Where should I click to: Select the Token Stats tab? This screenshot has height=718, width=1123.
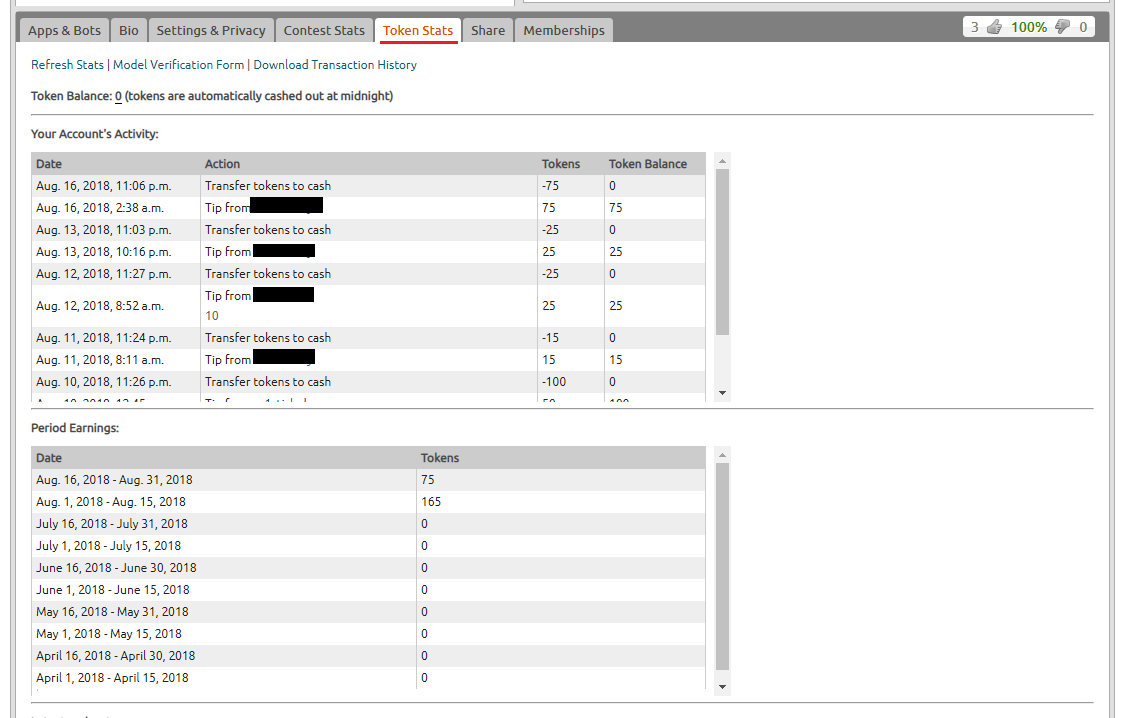[x=418, y=30]
